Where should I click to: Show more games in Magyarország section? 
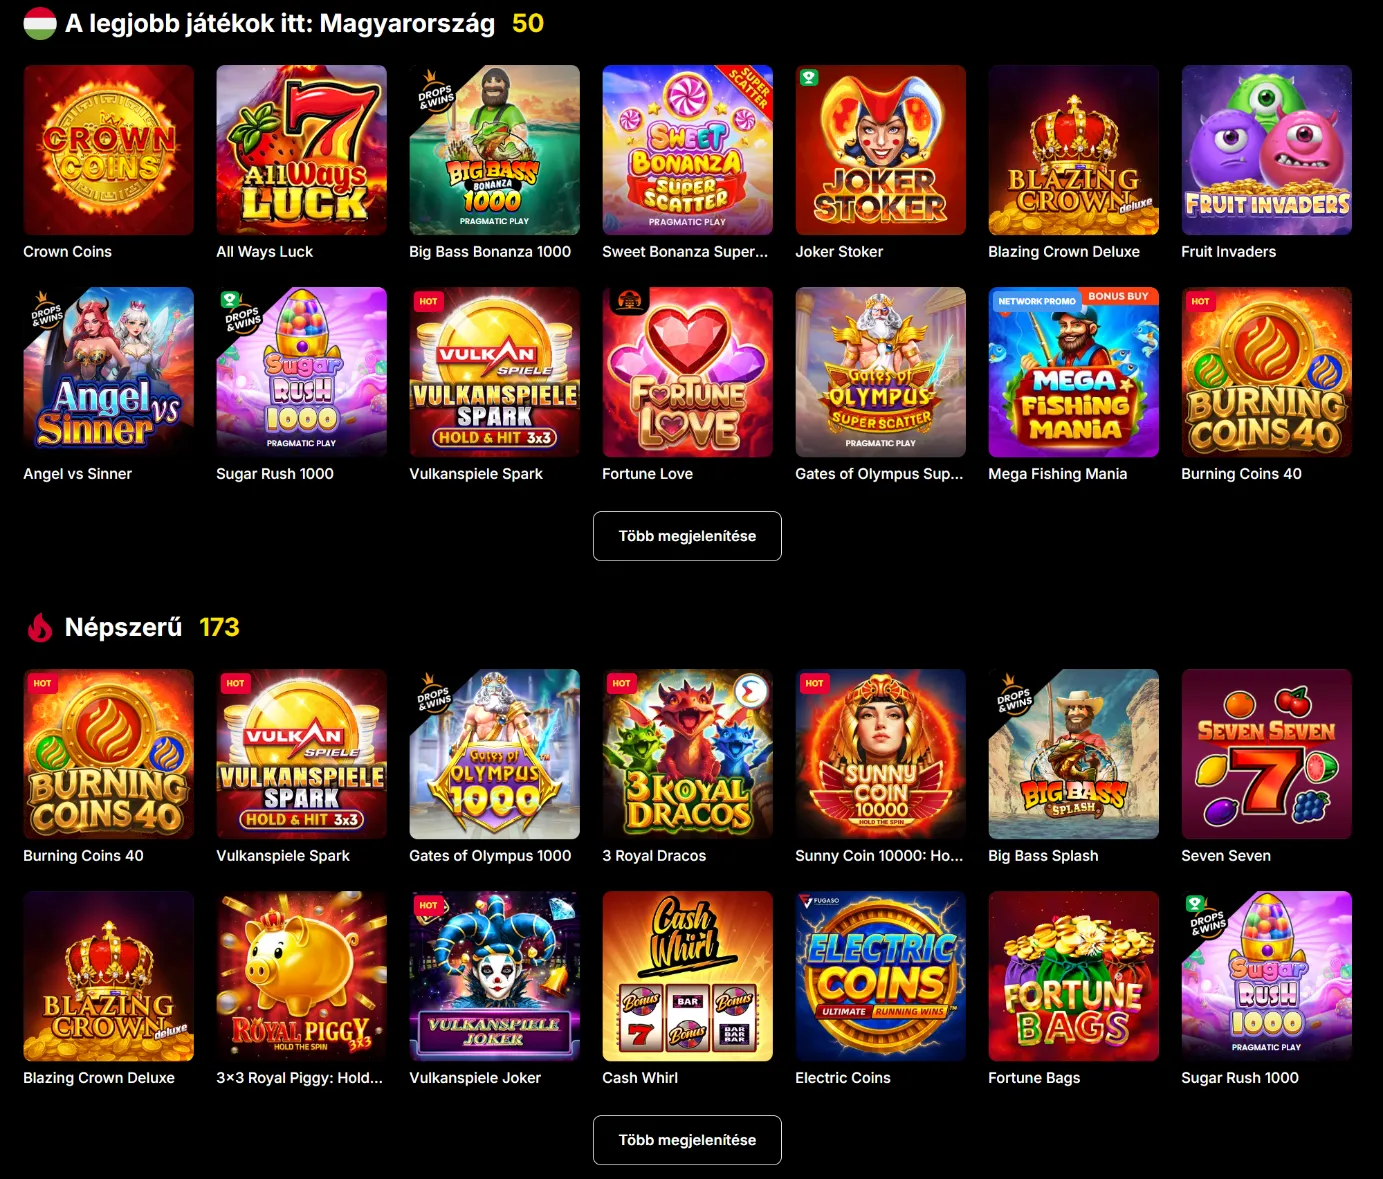pos(687,536)
